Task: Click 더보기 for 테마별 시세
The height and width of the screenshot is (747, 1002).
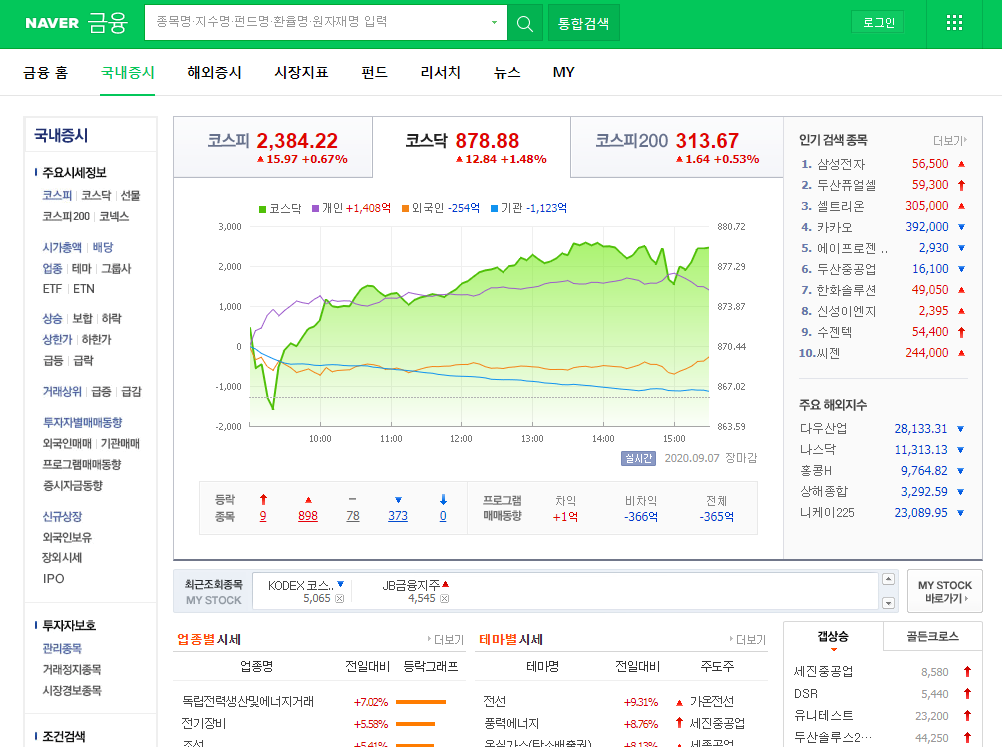Action: point(748,640)
